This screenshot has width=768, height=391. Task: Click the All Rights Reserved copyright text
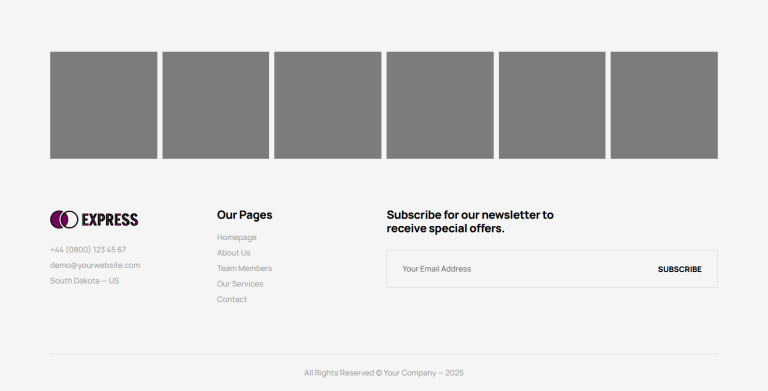(x=384, y=373)
